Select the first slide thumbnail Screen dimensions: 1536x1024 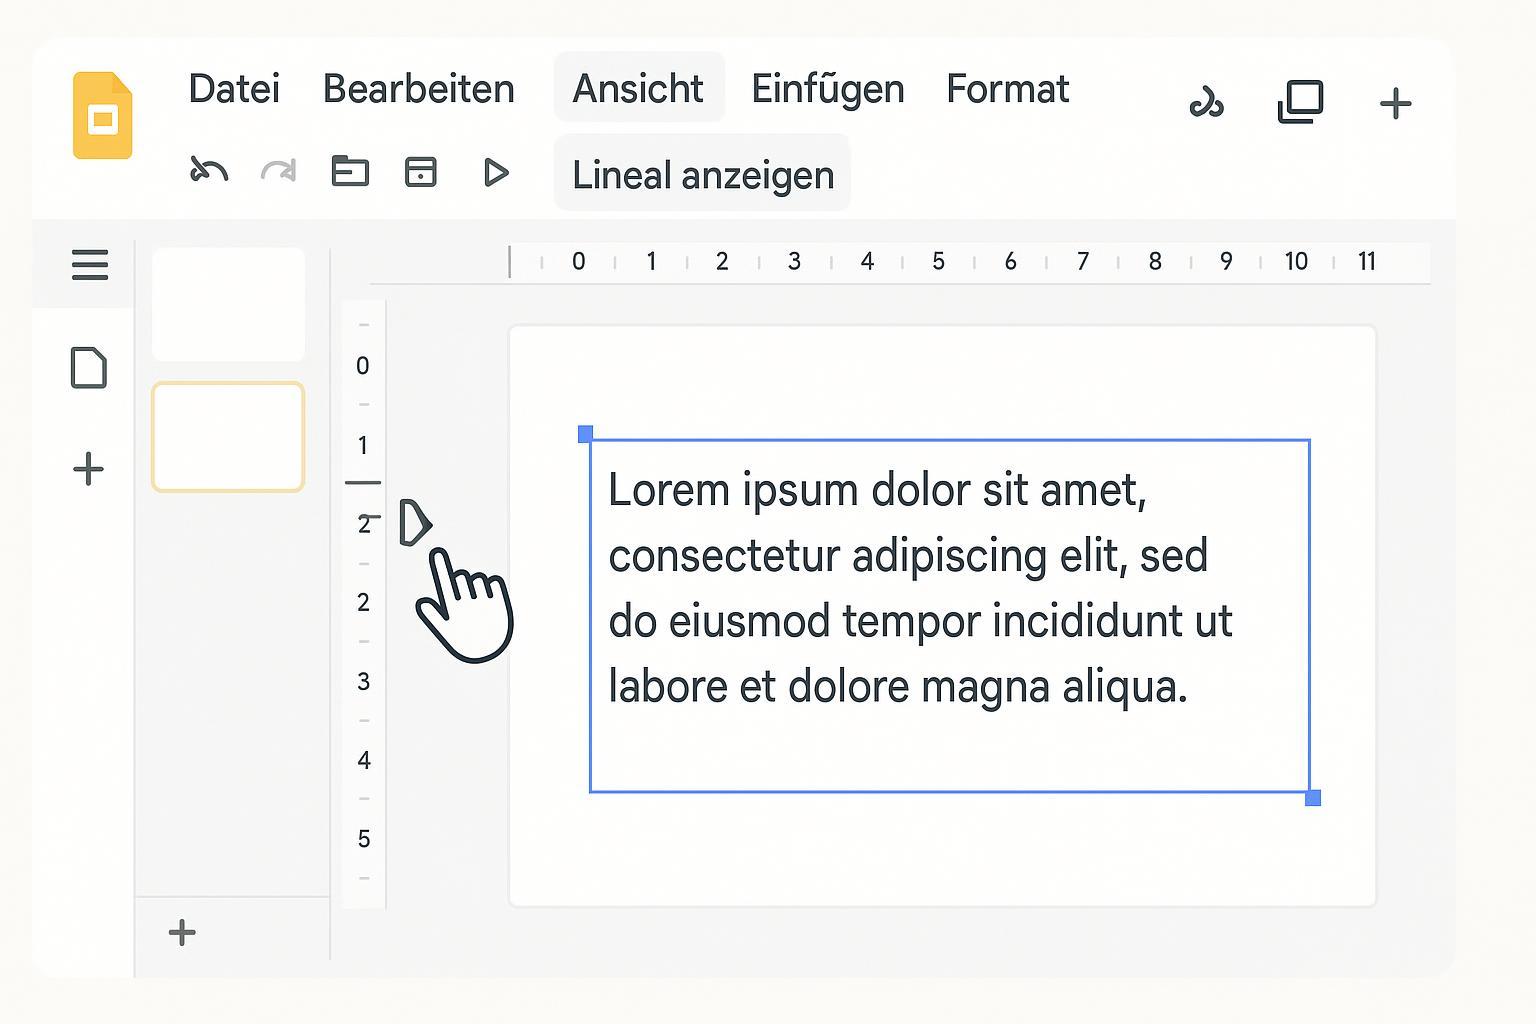click(x=228, y=304)
